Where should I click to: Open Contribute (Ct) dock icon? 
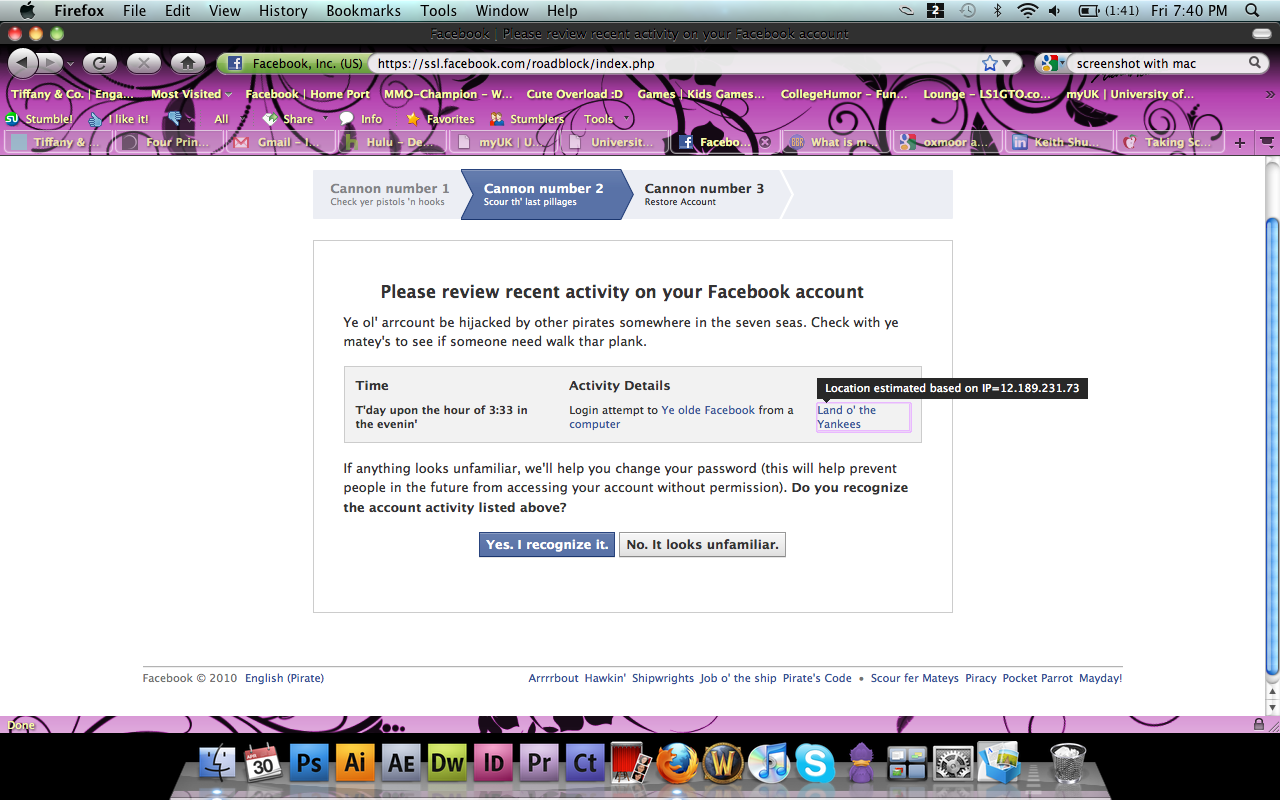[585, 764]
